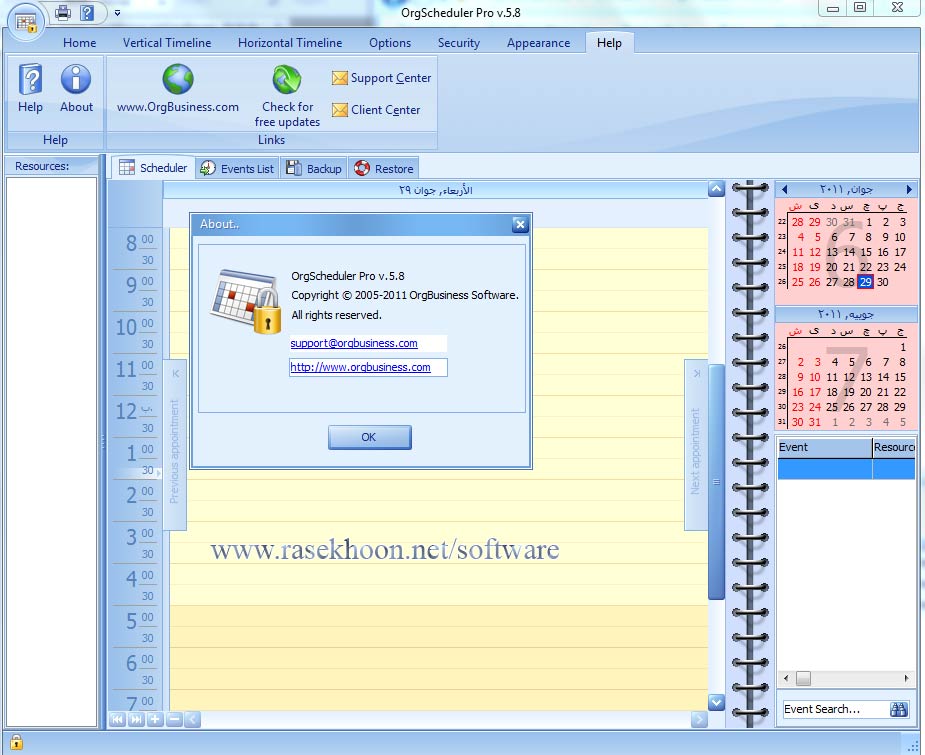The width and height of the screenshot is (925, 755).
Task: Open the OrgScheduler application orb menu
Action: (26, 23)
